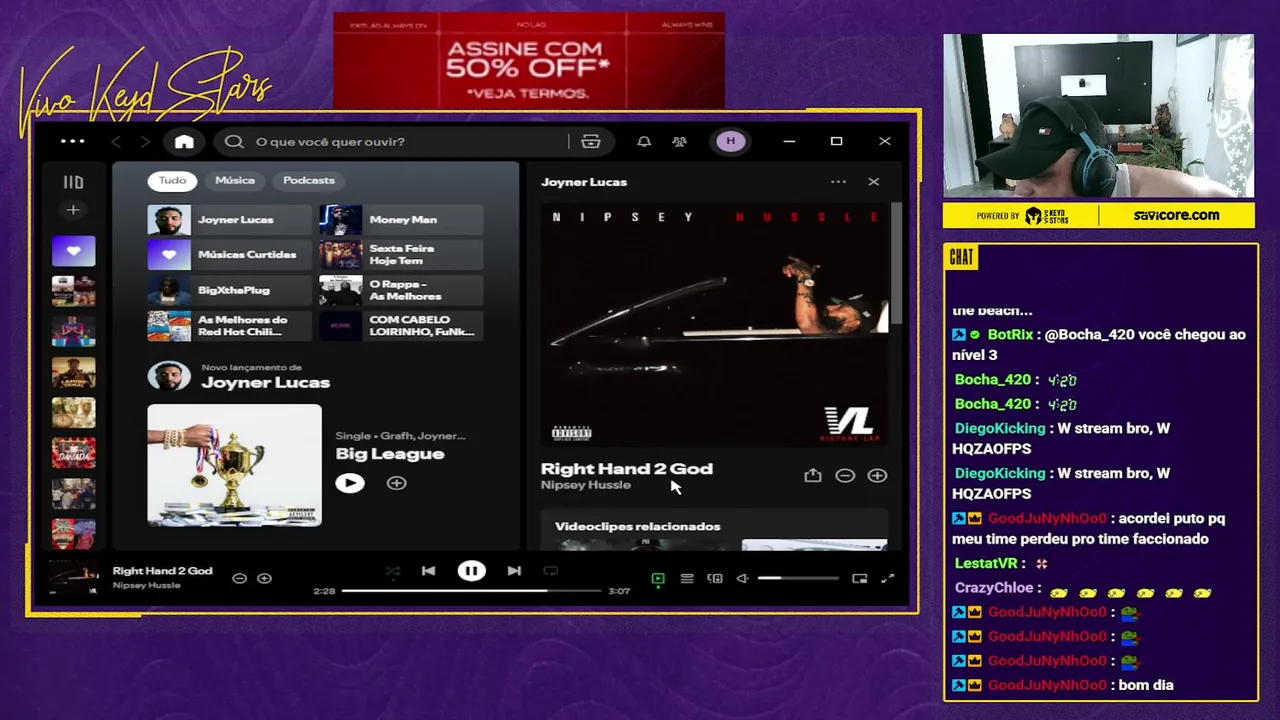Seek within the song progress bar

[x=472, y=591]
